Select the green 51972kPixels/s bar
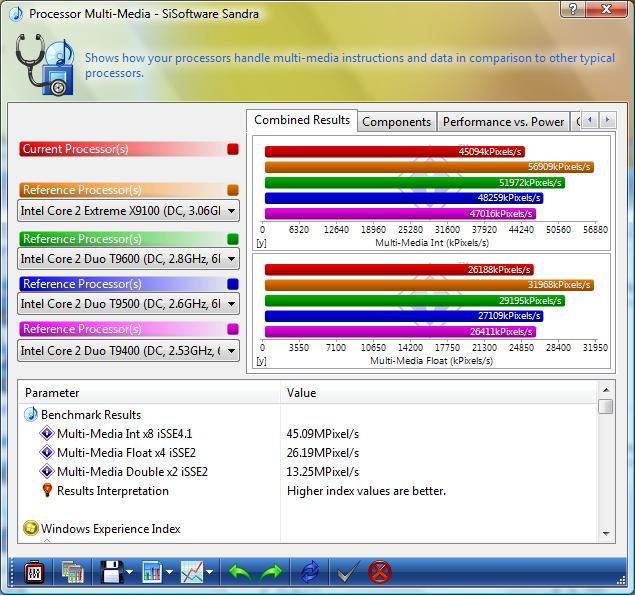This screenshot has height=596, width=635. click(415, 183)
